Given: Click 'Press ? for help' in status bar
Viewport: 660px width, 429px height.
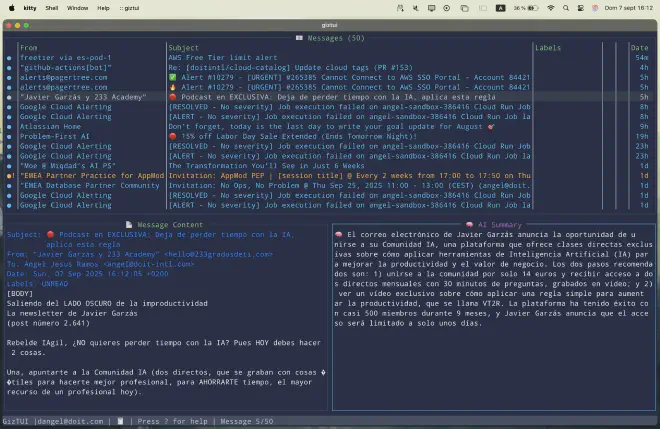Looking at the screenshot, I should pos(172,421).
